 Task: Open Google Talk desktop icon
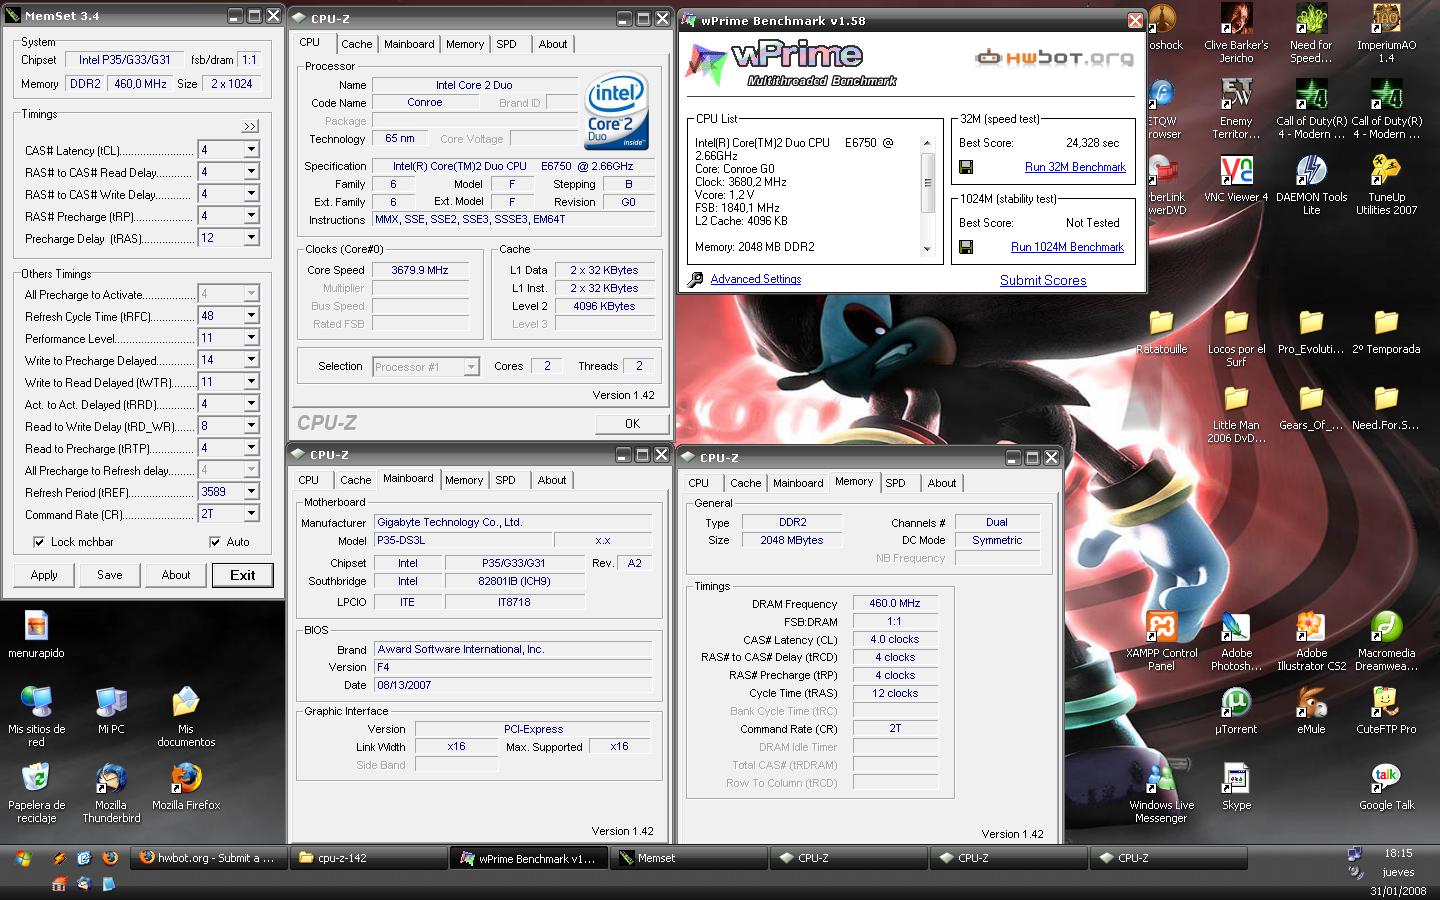[1386, 786]
